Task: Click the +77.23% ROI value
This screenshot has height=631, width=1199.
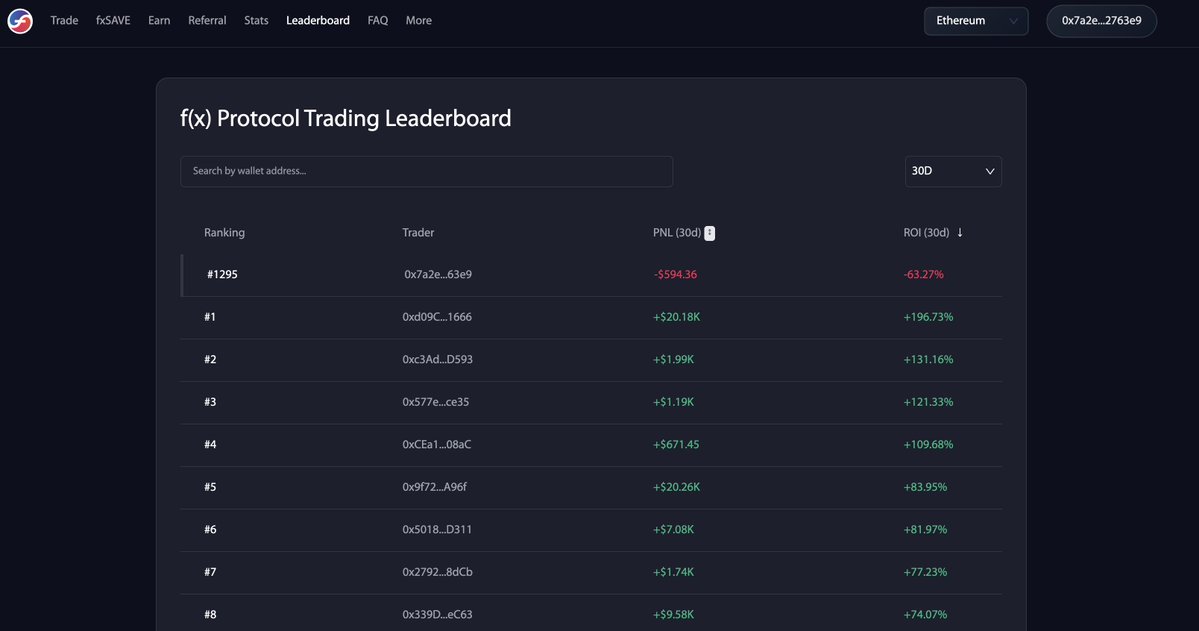Action: 925,572
